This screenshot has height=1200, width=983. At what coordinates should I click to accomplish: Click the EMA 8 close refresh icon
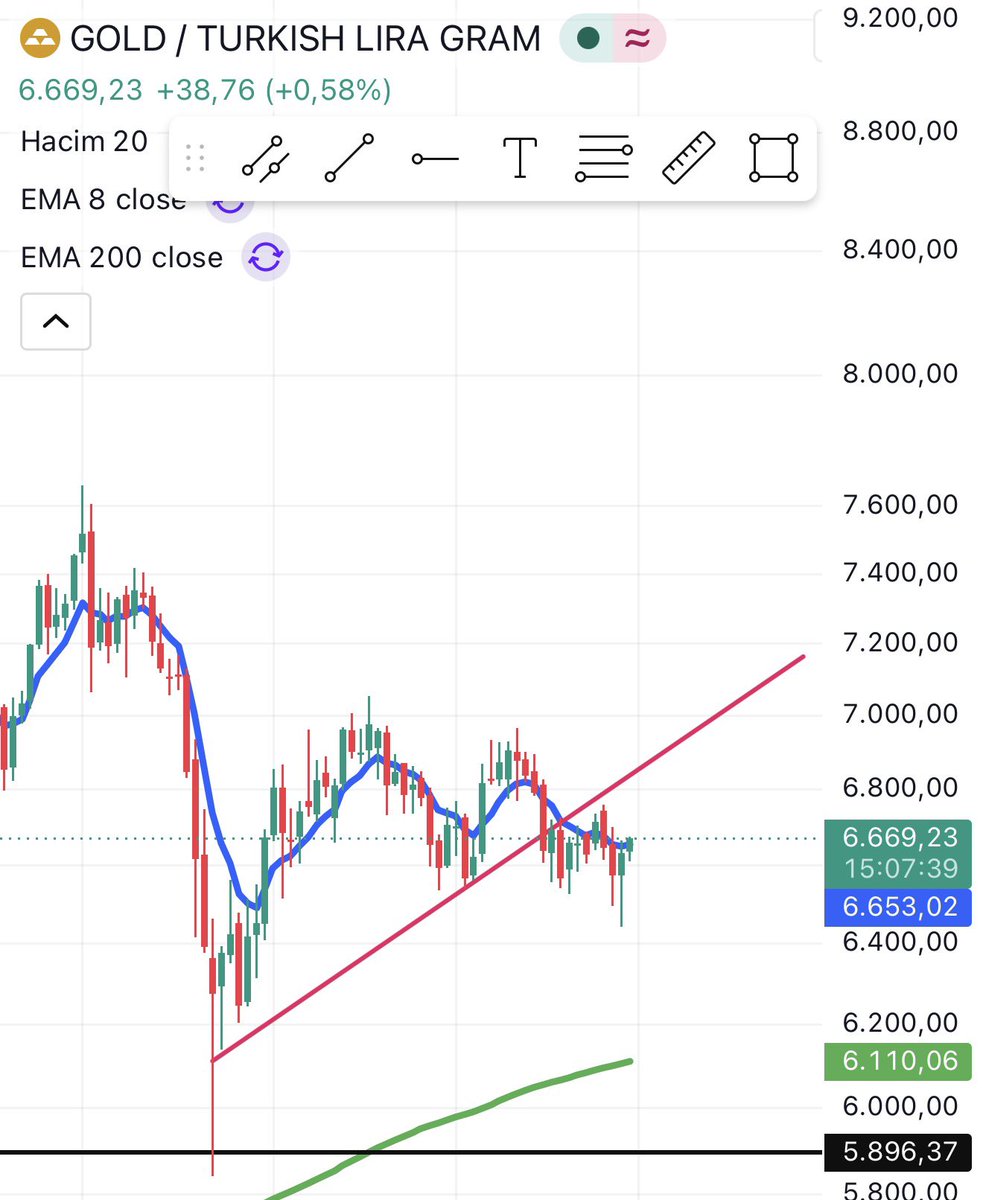pos(230,205)
